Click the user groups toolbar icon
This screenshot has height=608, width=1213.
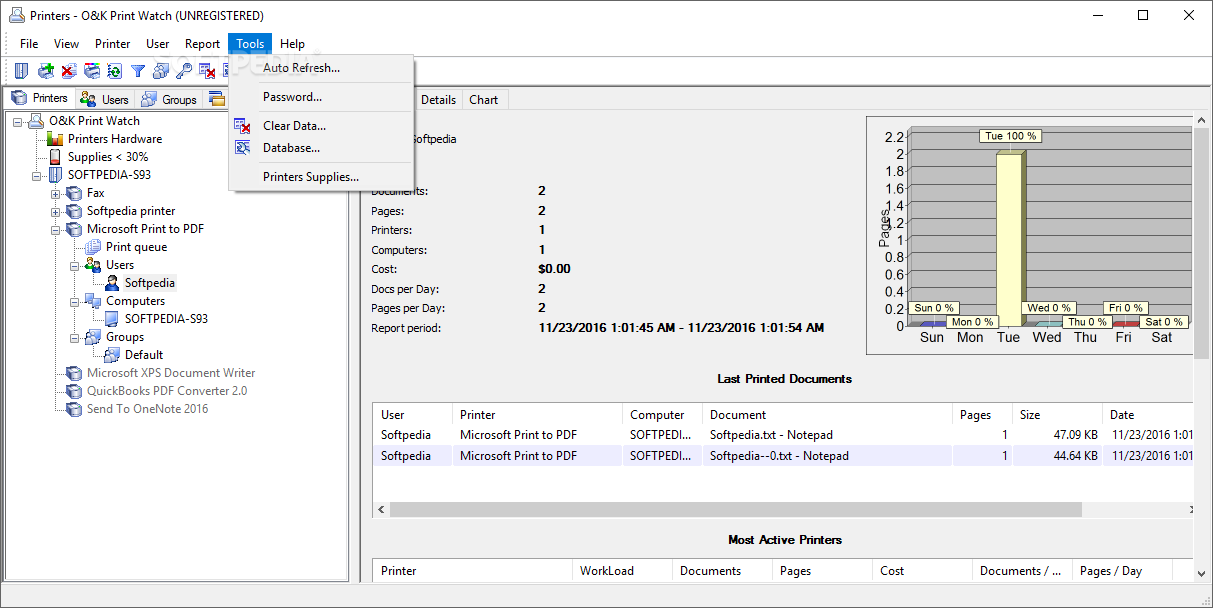point(161,70)
